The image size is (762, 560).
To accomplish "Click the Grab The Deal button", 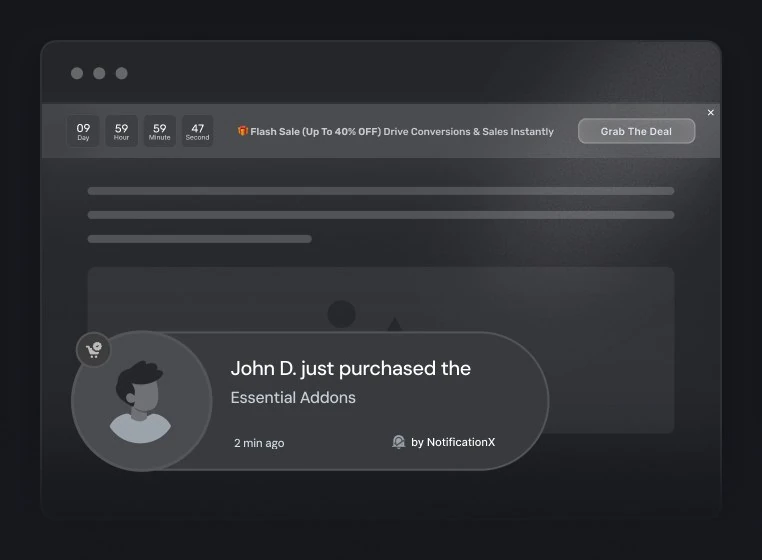I will pyautogui.click(x=636, y=131).
